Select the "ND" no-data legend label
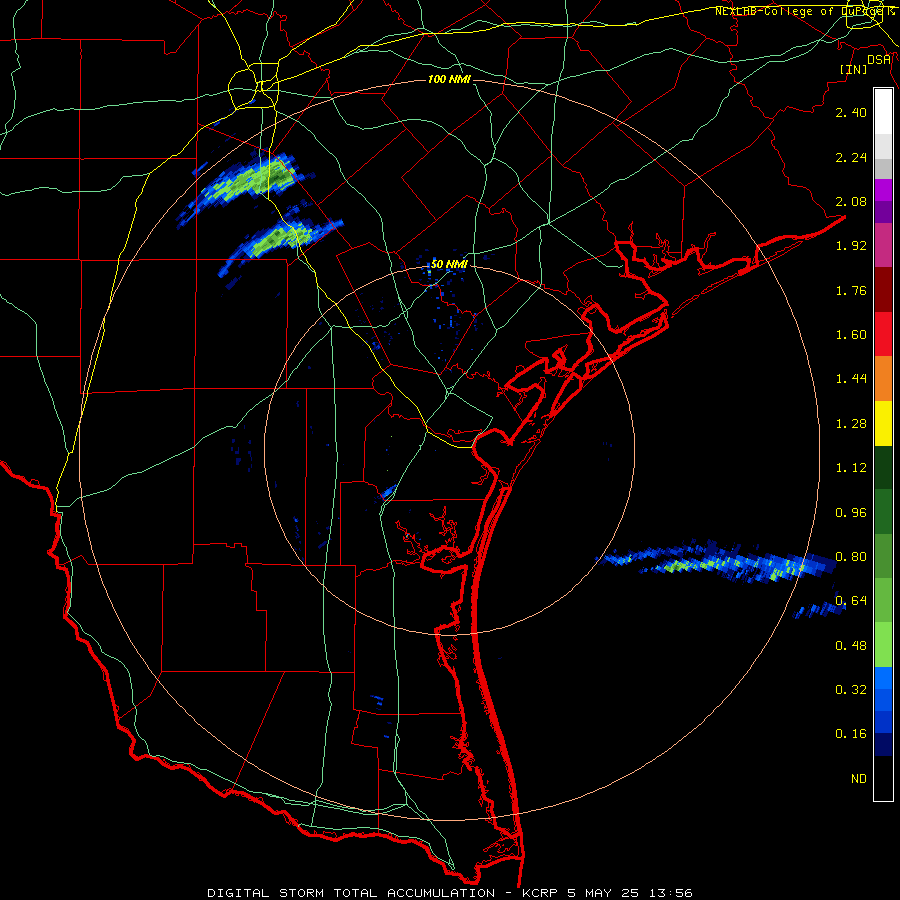 [859, 779]
